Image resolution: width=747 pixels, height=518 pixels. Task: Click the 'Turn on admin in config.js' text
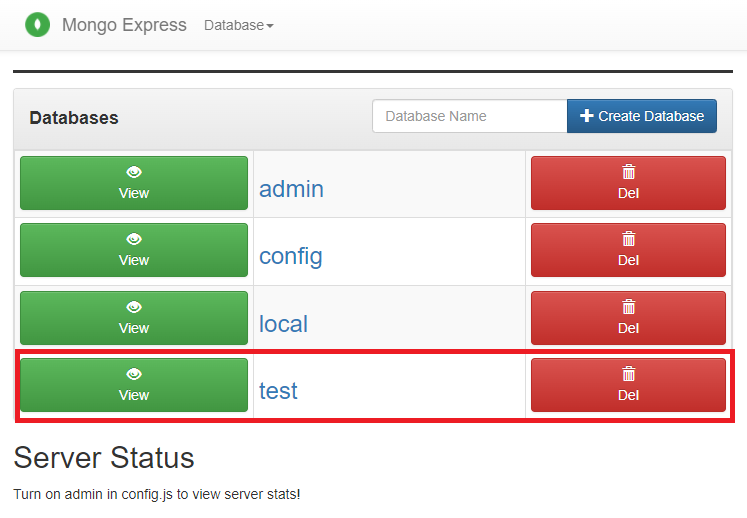tap(157, 494)
